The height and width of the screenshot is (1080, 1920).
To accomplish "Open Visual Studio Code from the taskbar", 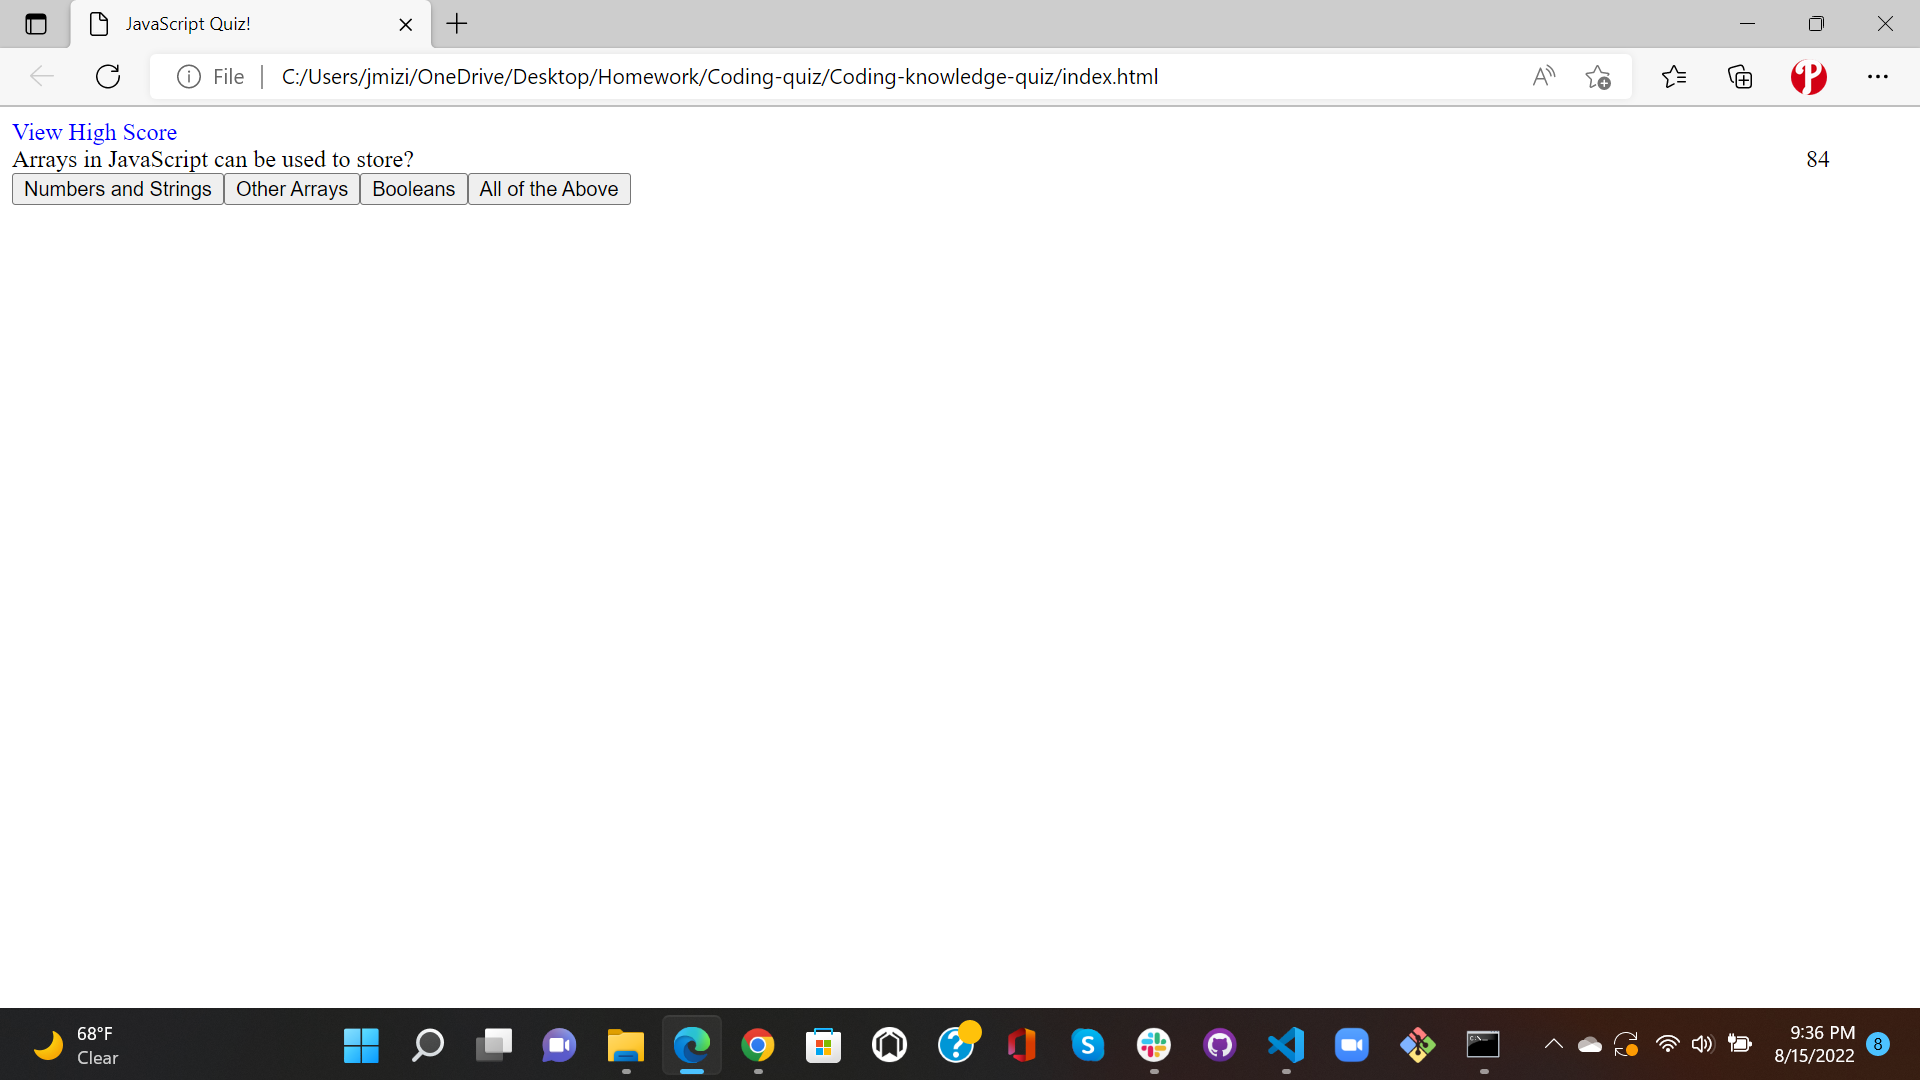I will point(1286,1045).
